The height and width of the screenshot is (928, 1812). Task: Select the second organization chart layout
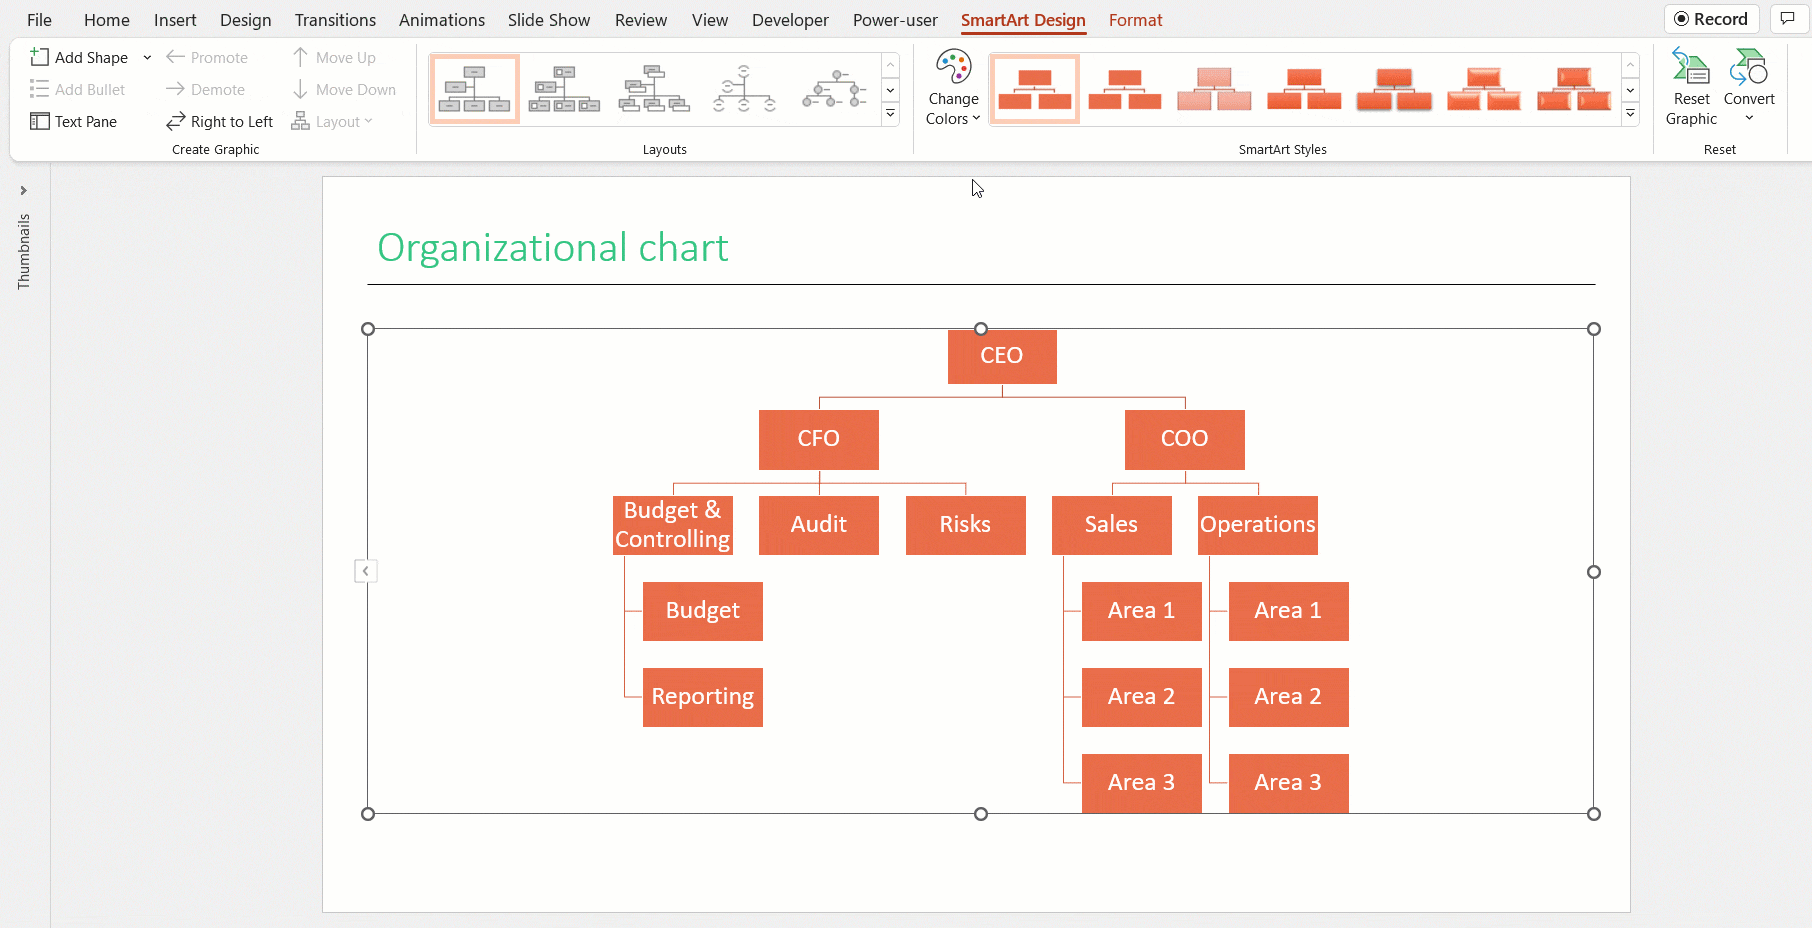point(564,89)
